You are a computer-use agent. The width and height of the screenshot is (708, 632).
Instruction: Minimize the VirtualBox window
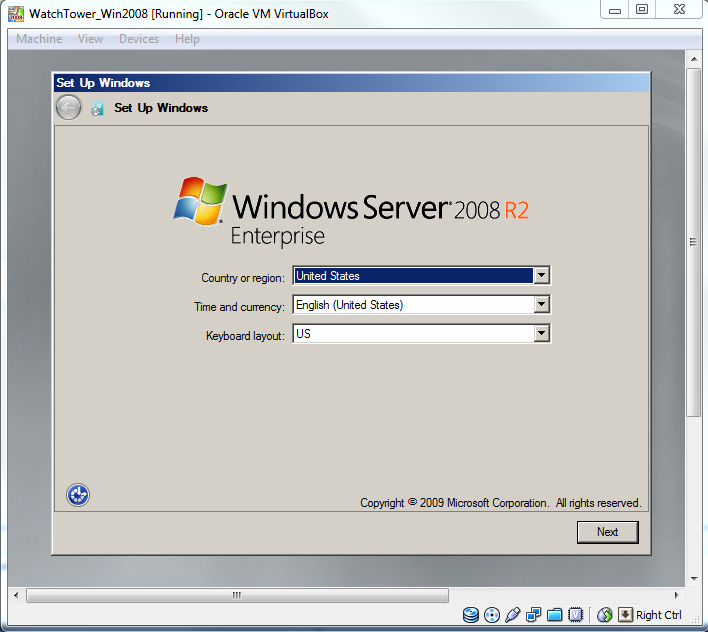pyautogui.click(x=615, y=9)
